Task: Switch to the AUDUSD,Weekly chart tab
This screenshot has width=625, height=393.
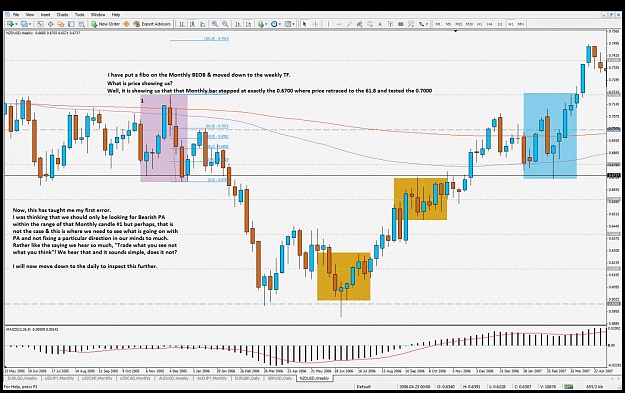Action: click(x=173, y=378)
